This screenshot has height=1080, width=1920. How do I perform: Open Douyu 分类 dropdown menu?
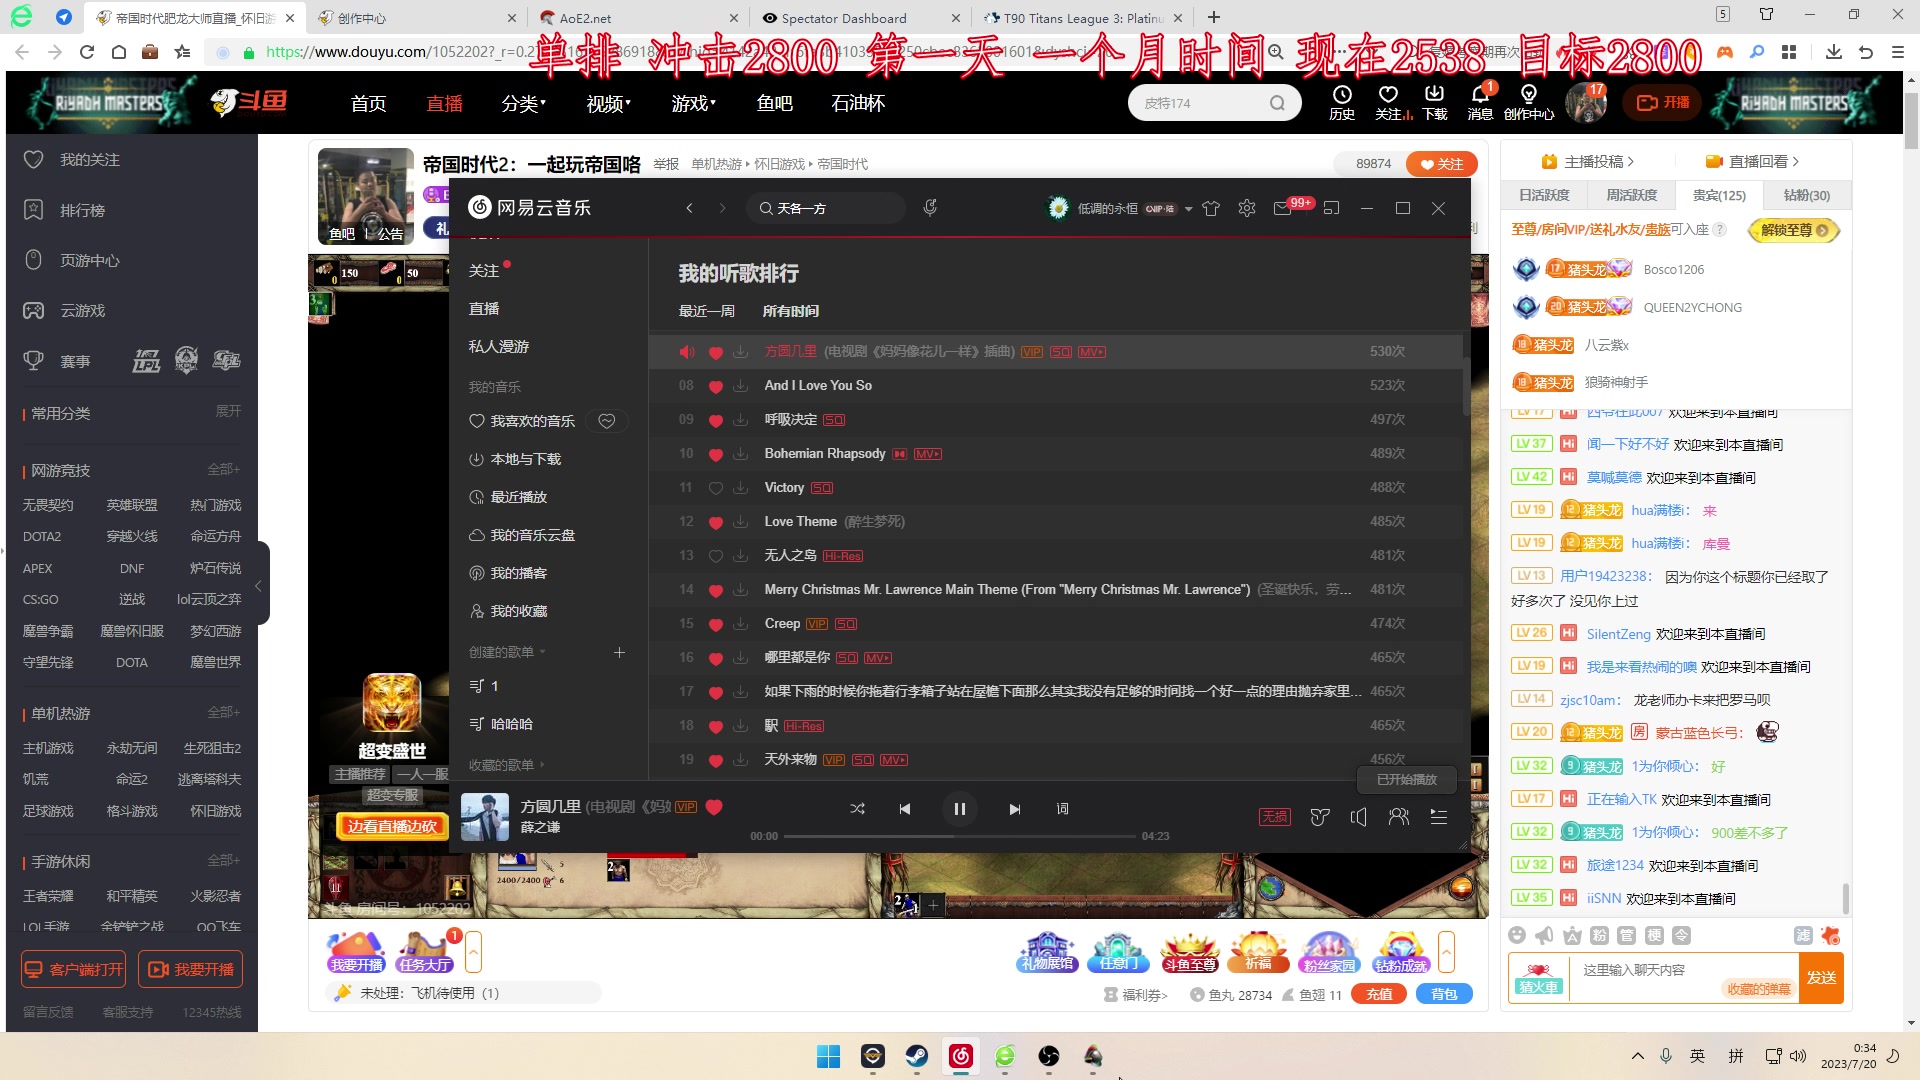[523, 103]
